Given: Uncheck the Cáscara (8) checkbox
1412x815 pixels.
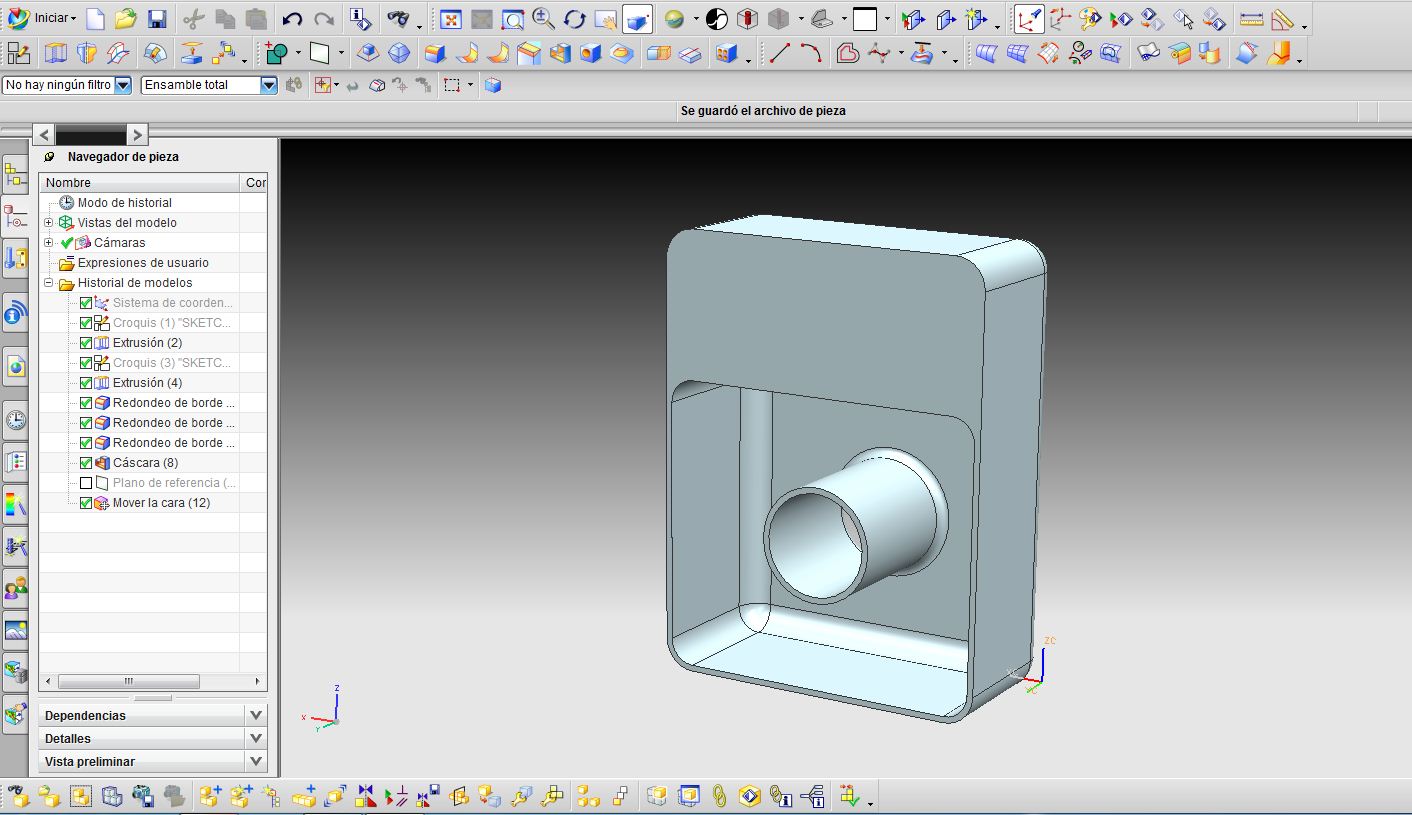Looking at the screenshot, I should pos(86,463).
